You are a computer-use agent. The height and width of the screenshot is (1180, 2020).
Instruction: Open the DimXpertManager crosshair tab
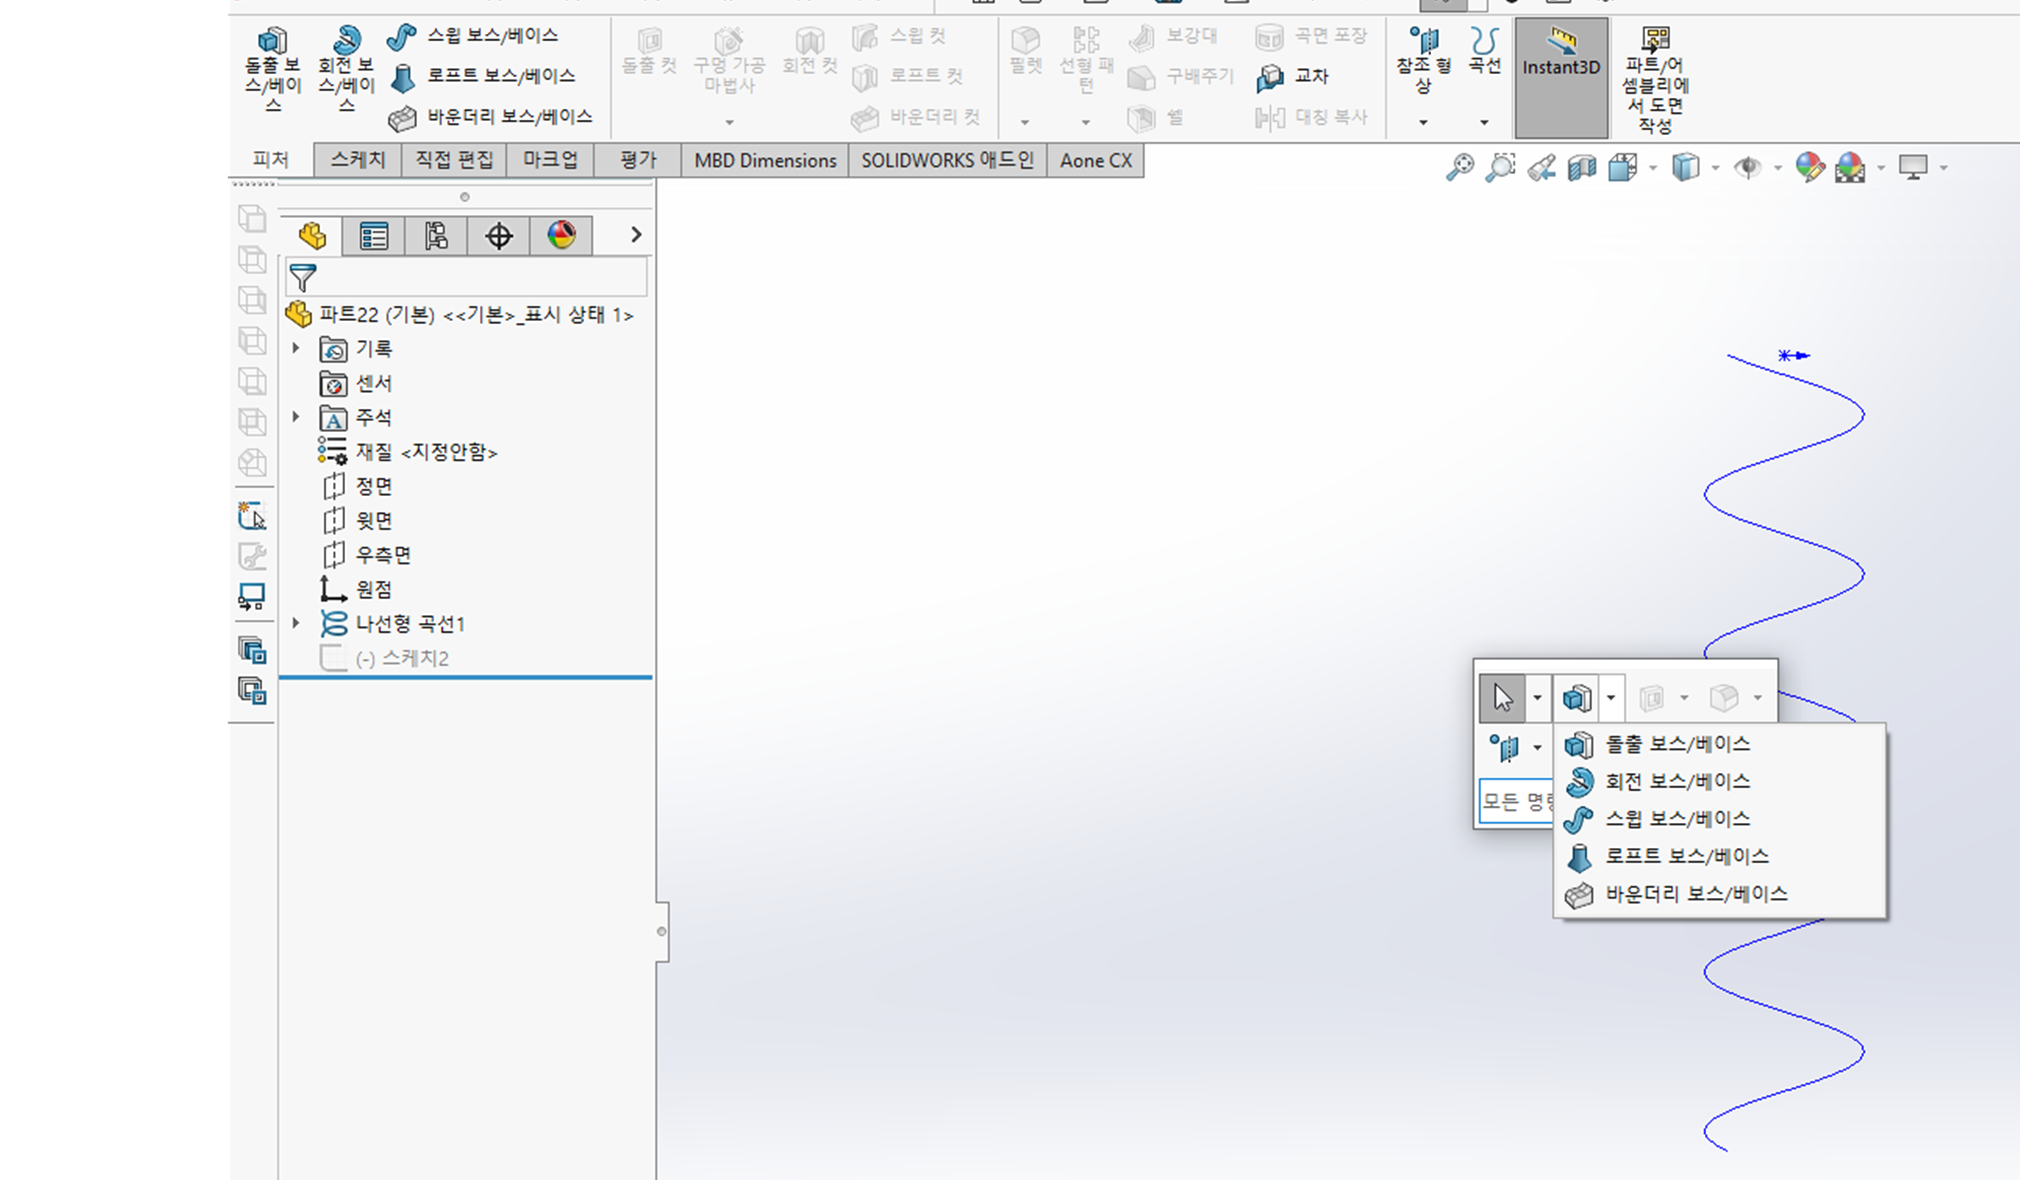coord(498,236)
